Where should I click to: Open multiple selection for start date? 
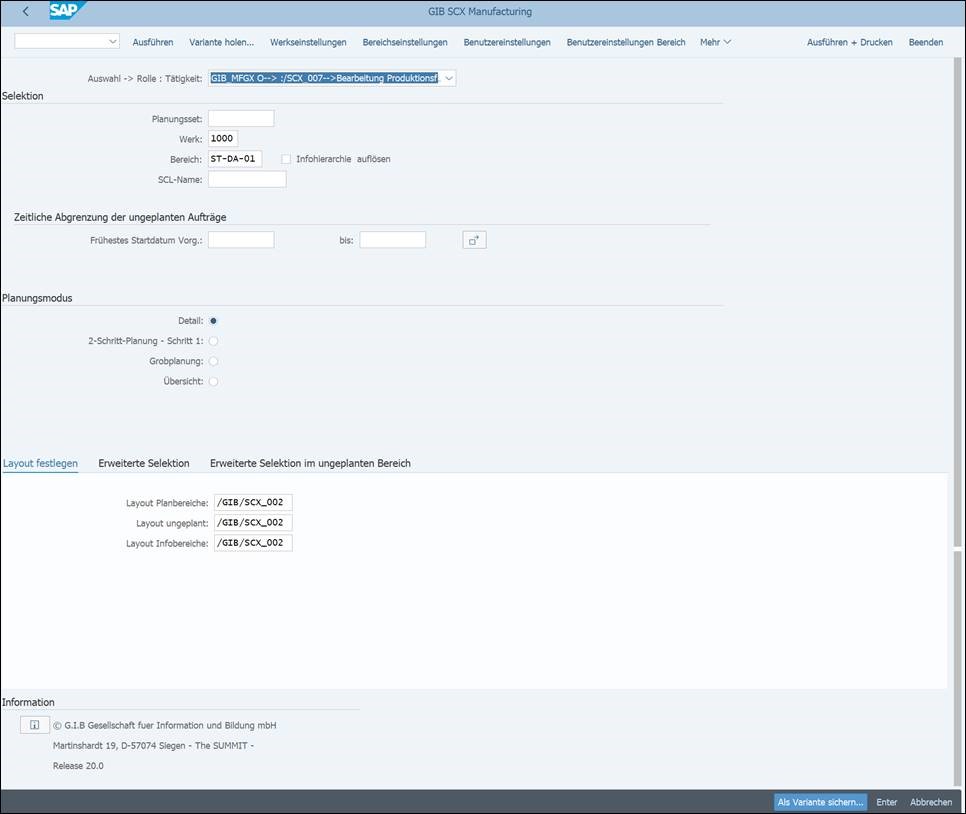click(x=474, y=240)
